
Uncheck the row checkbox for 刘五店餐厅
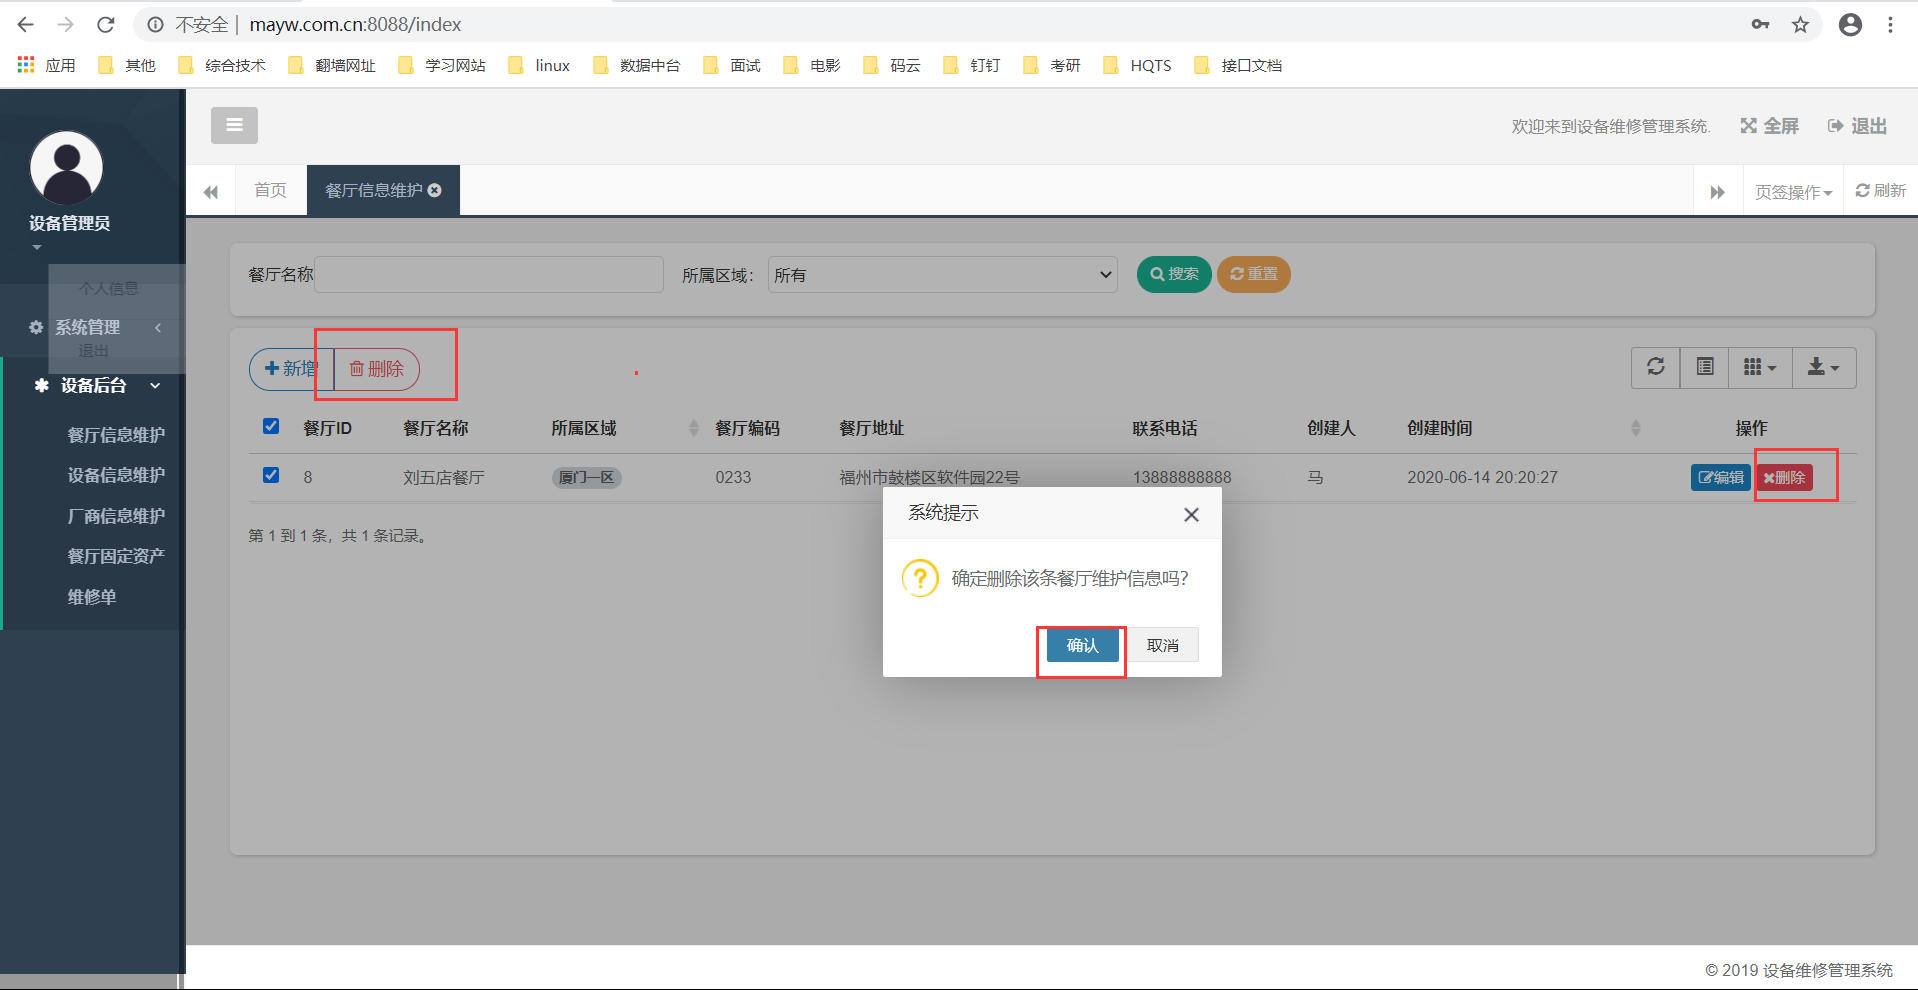tap(270, 475)
